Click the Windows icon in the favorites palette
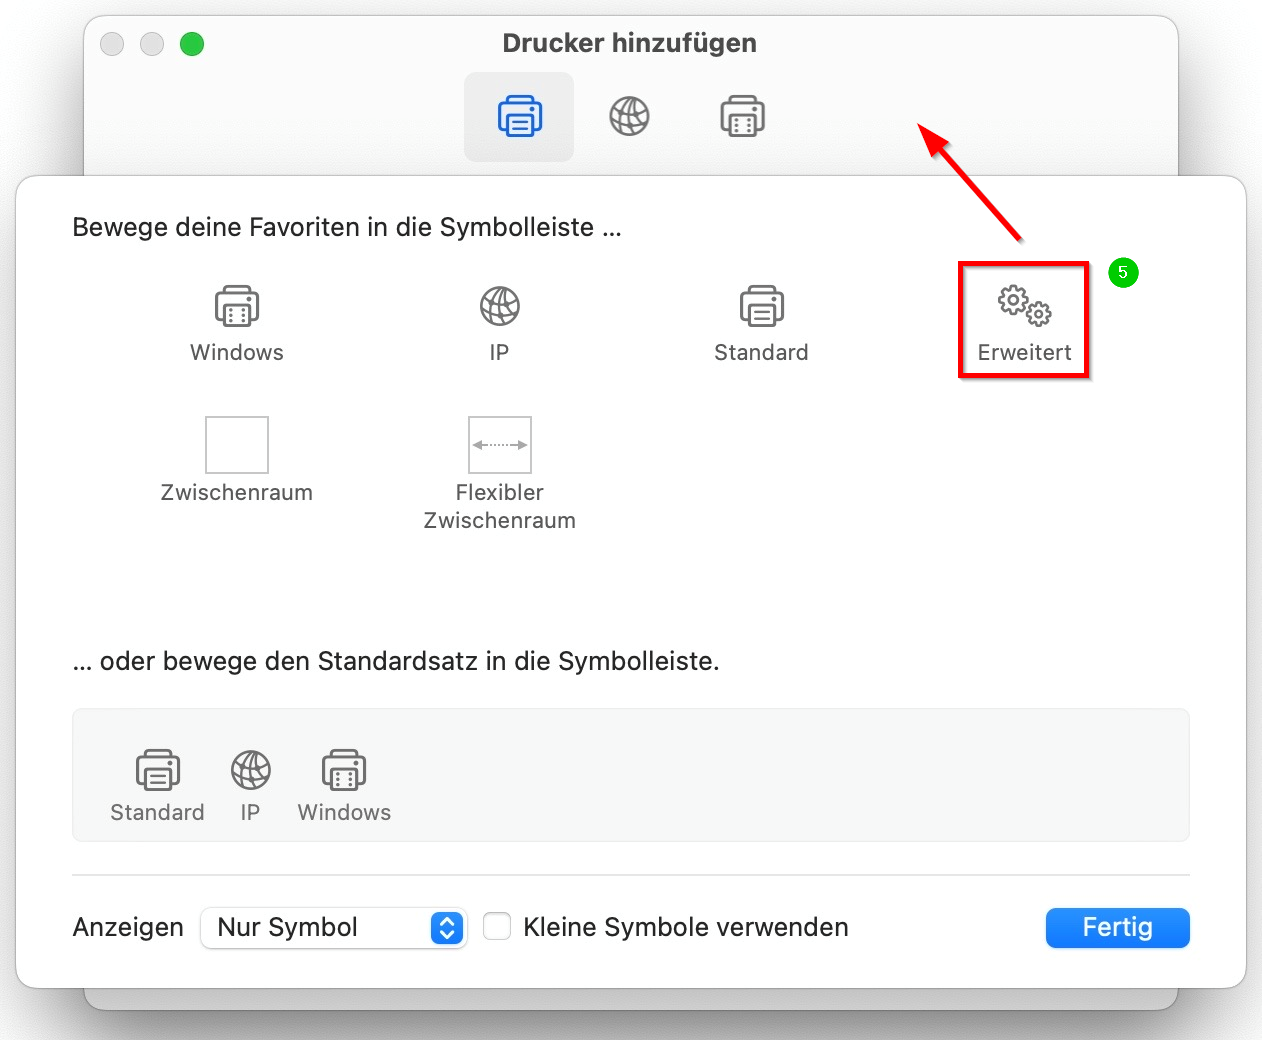This screenshot has width=1262, height=1040. (x=237, y=307)
